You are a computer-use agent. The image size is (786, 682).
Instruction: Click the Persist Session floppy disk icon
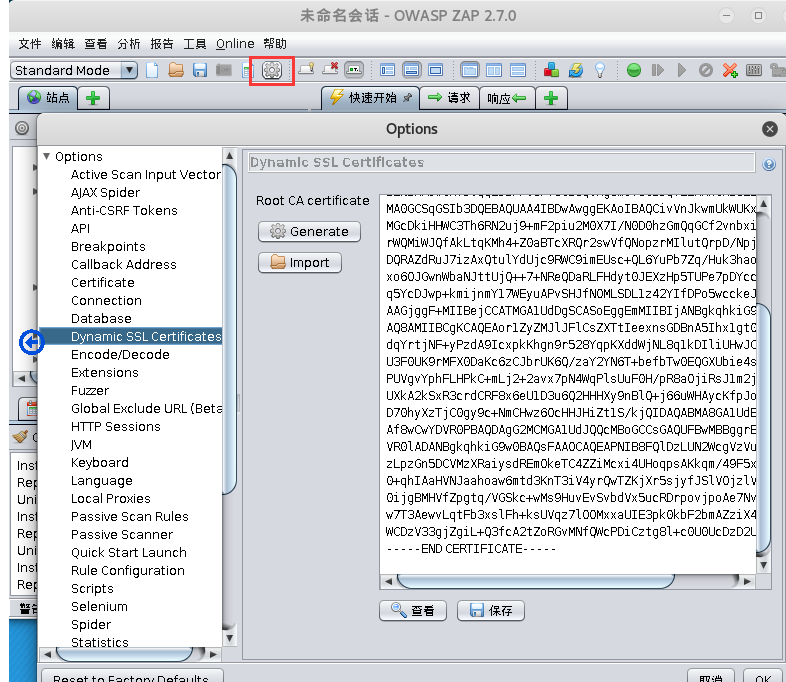[200, 70]
